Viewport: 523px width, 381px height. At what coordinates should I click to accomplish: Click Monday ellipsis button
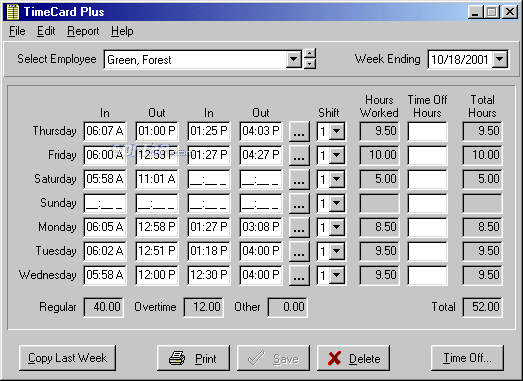(x=299, y=228)
